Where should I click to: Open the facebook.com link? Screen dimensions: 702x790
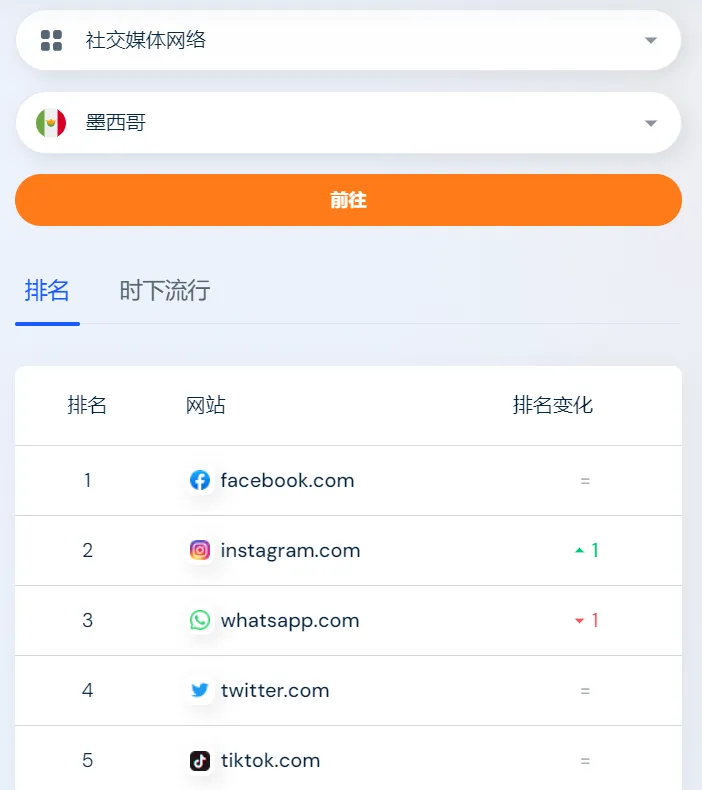click(287, 481)
